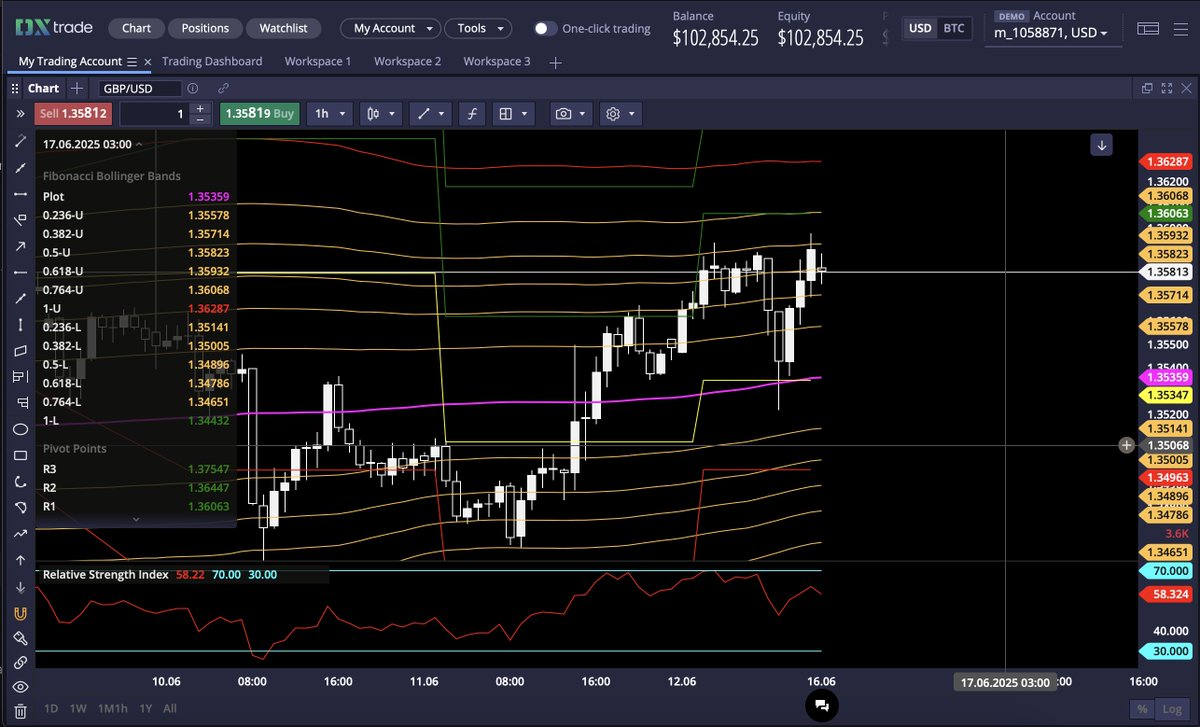Open camera snapshot dropdown
This screenshot has width=1200, height=727.
[x=571, y=114]
